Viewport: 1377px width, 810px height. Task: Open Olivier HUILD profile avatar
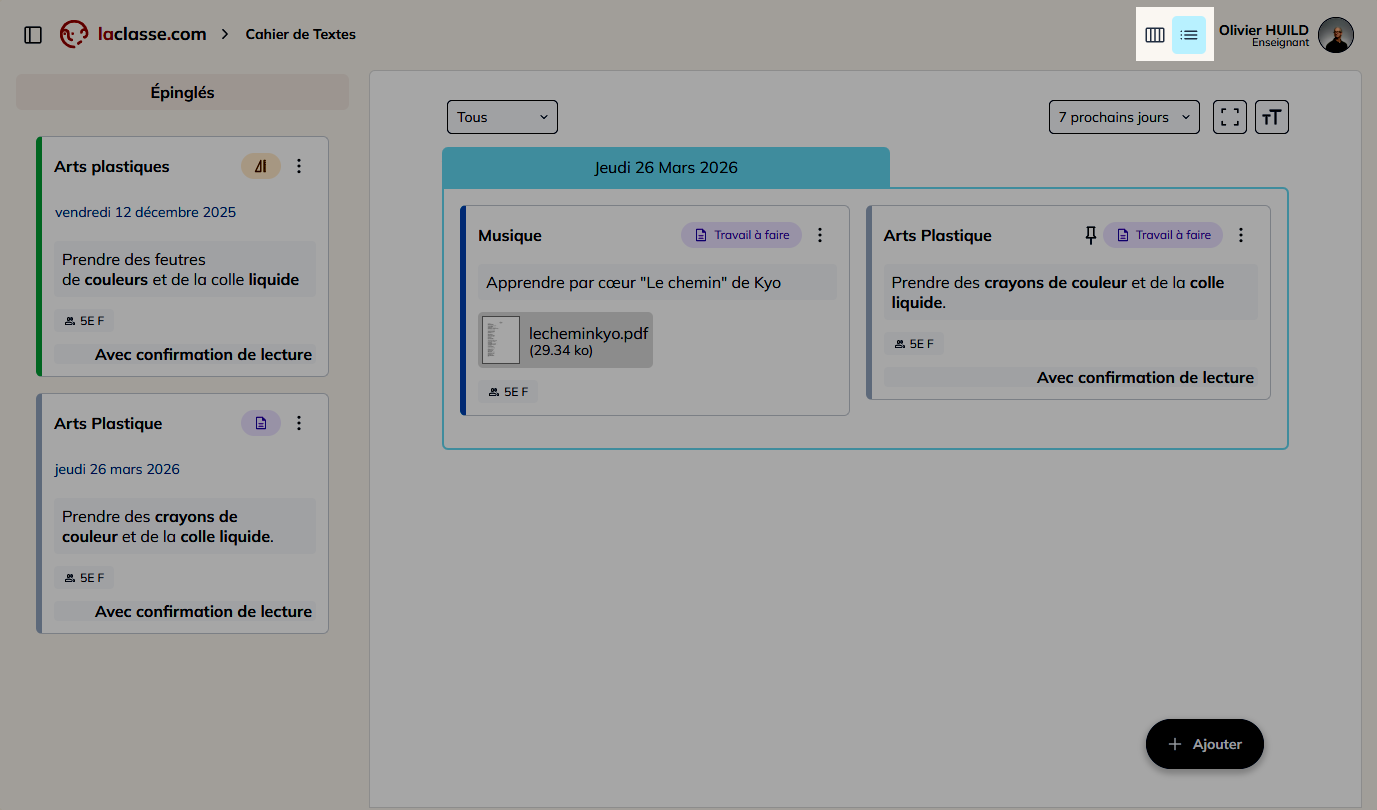click(1335, 35)
